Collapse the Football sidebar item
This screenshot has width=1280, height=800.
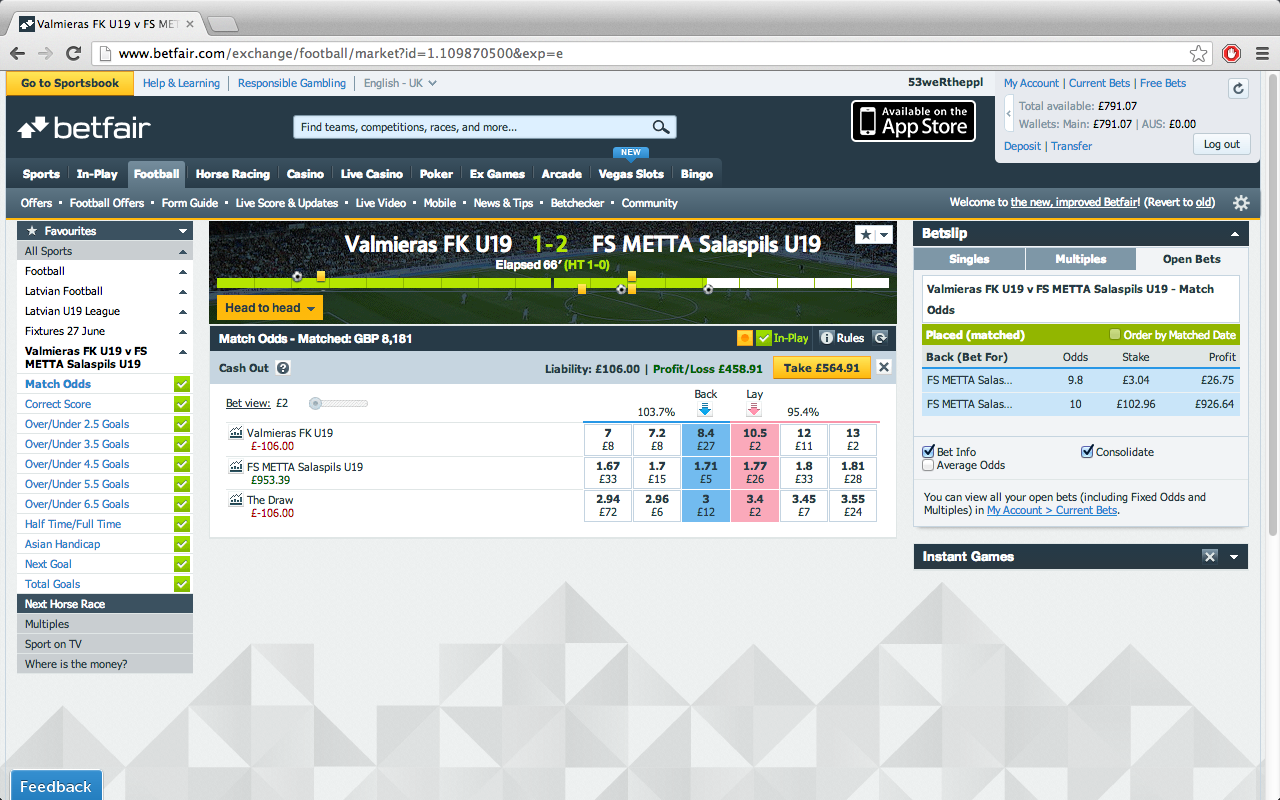[182, 271]
